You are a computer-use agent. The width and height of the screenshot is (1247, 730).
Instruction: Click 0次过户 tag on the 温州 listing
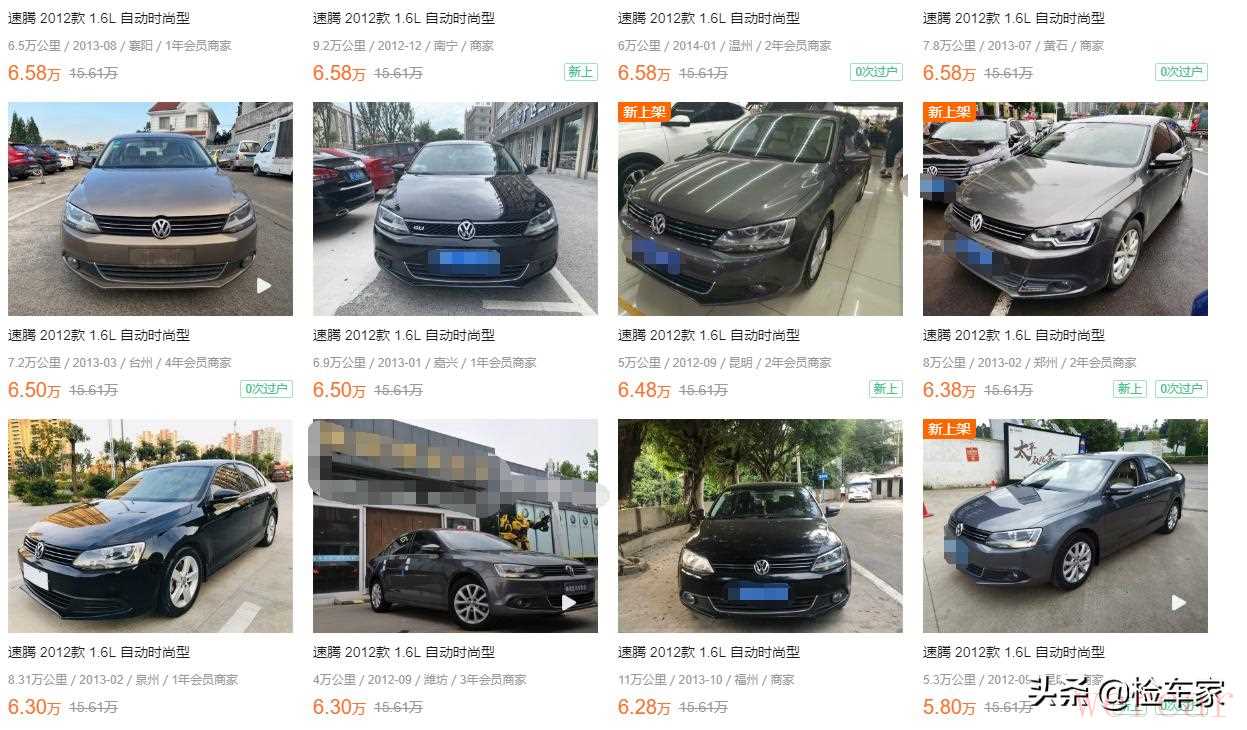click(876, 72)
